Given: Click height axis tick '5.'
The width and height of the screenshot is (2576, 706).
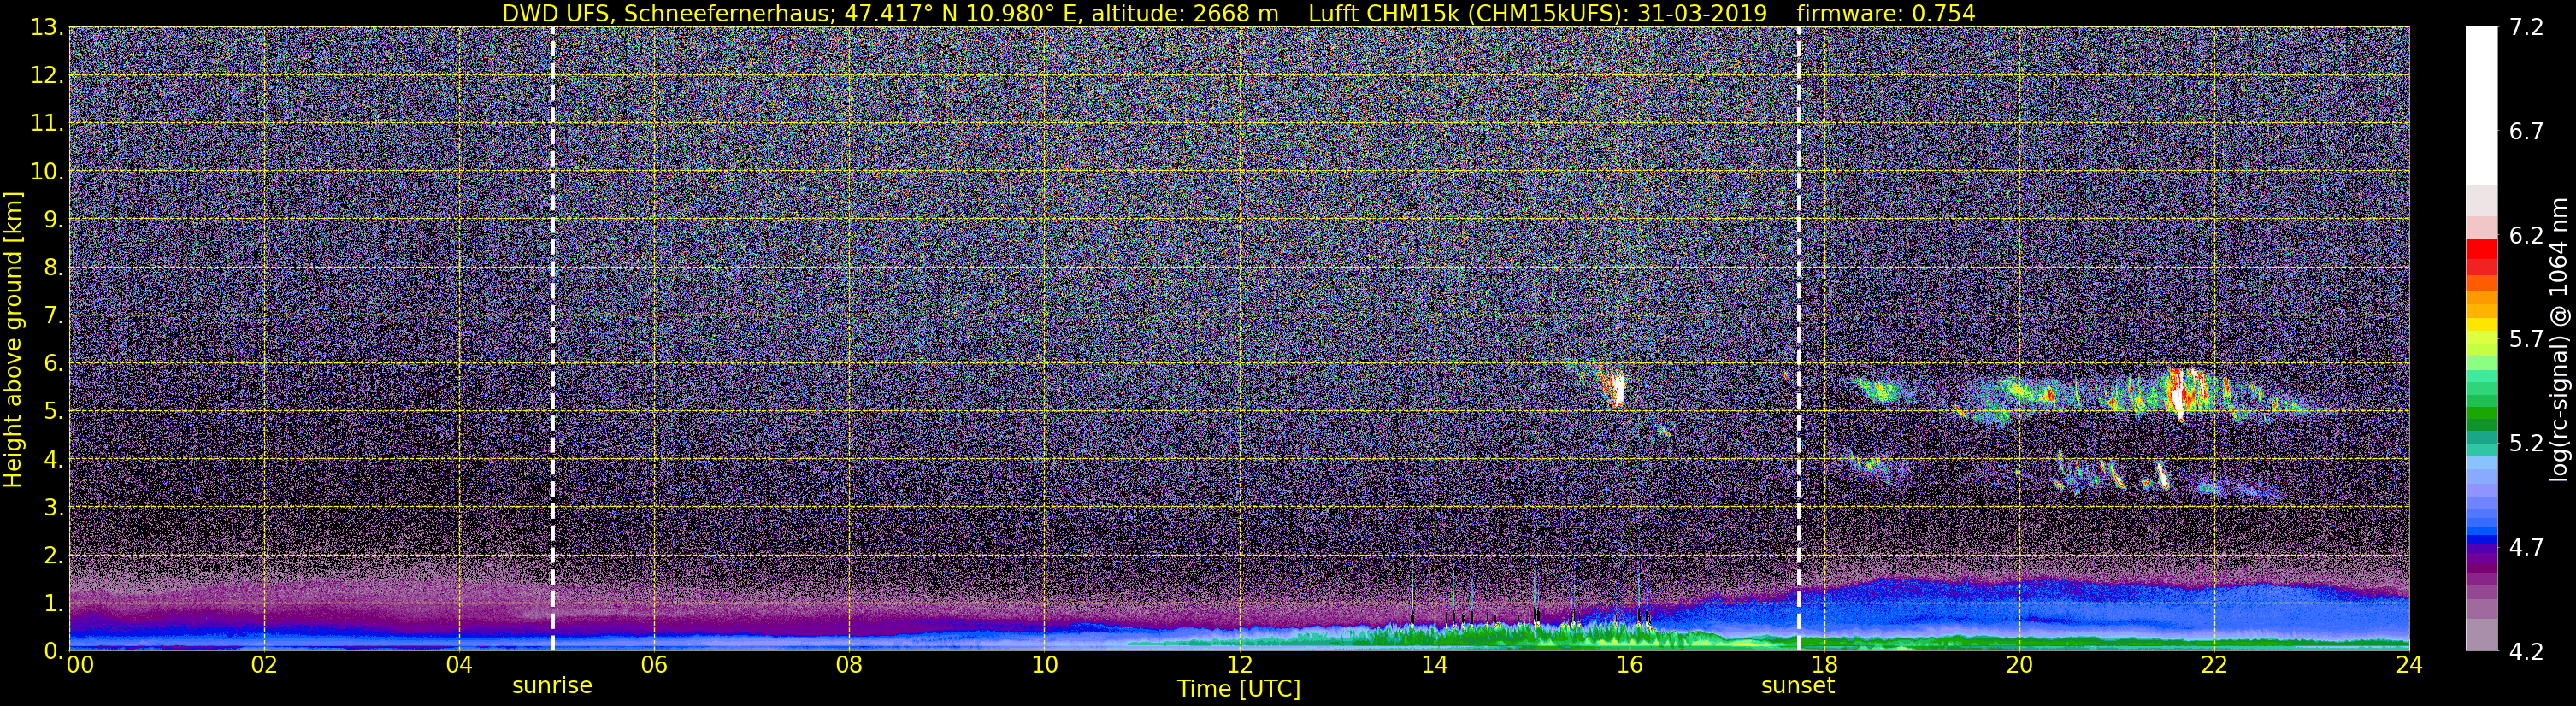Looking at the screenshot, I should pyautogui.click(x=53, y=412).
